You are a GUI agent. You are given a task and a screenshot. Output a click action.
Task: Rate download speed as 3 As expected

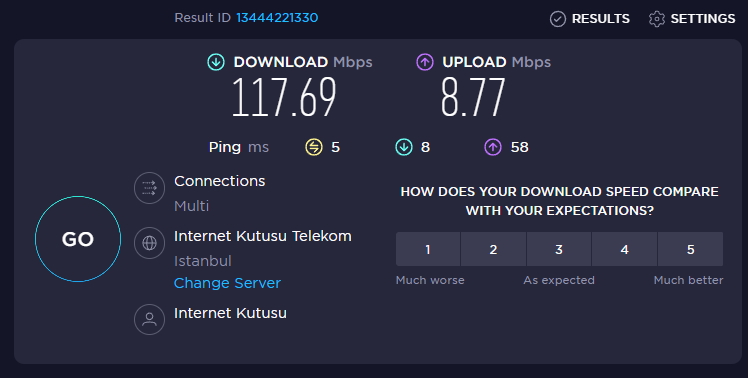click(559, 249)
